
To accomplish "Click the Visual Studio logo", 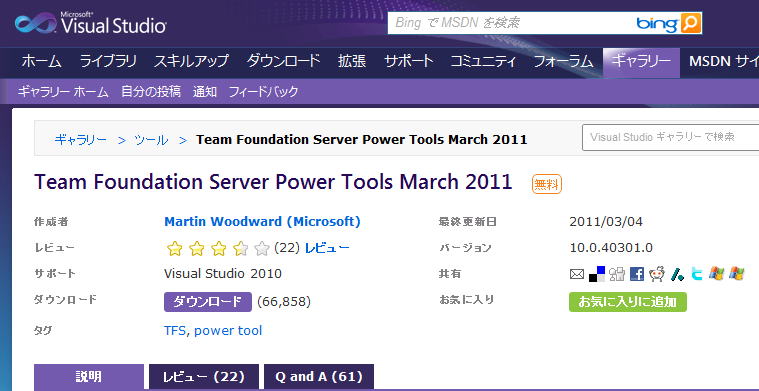I will (91, 23).
